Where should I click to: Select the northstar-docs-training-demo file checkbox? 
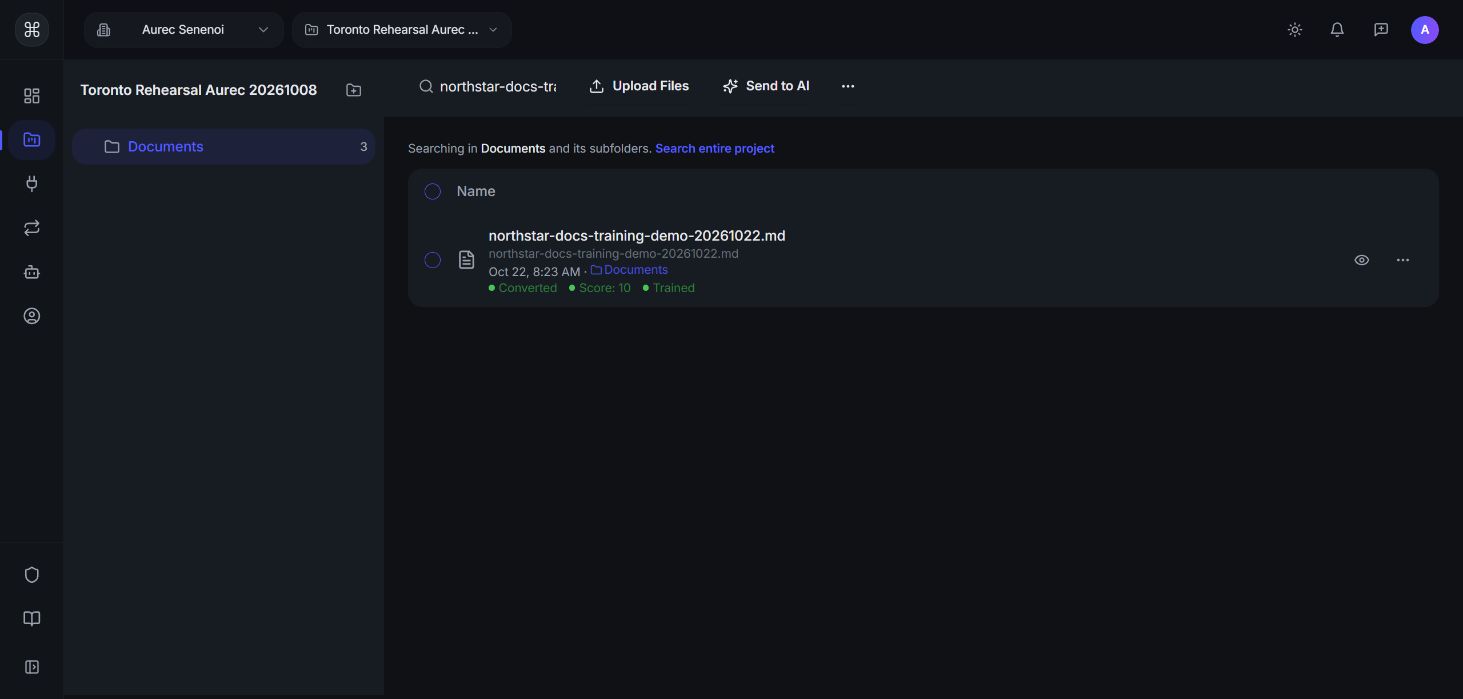click(433, 260)
